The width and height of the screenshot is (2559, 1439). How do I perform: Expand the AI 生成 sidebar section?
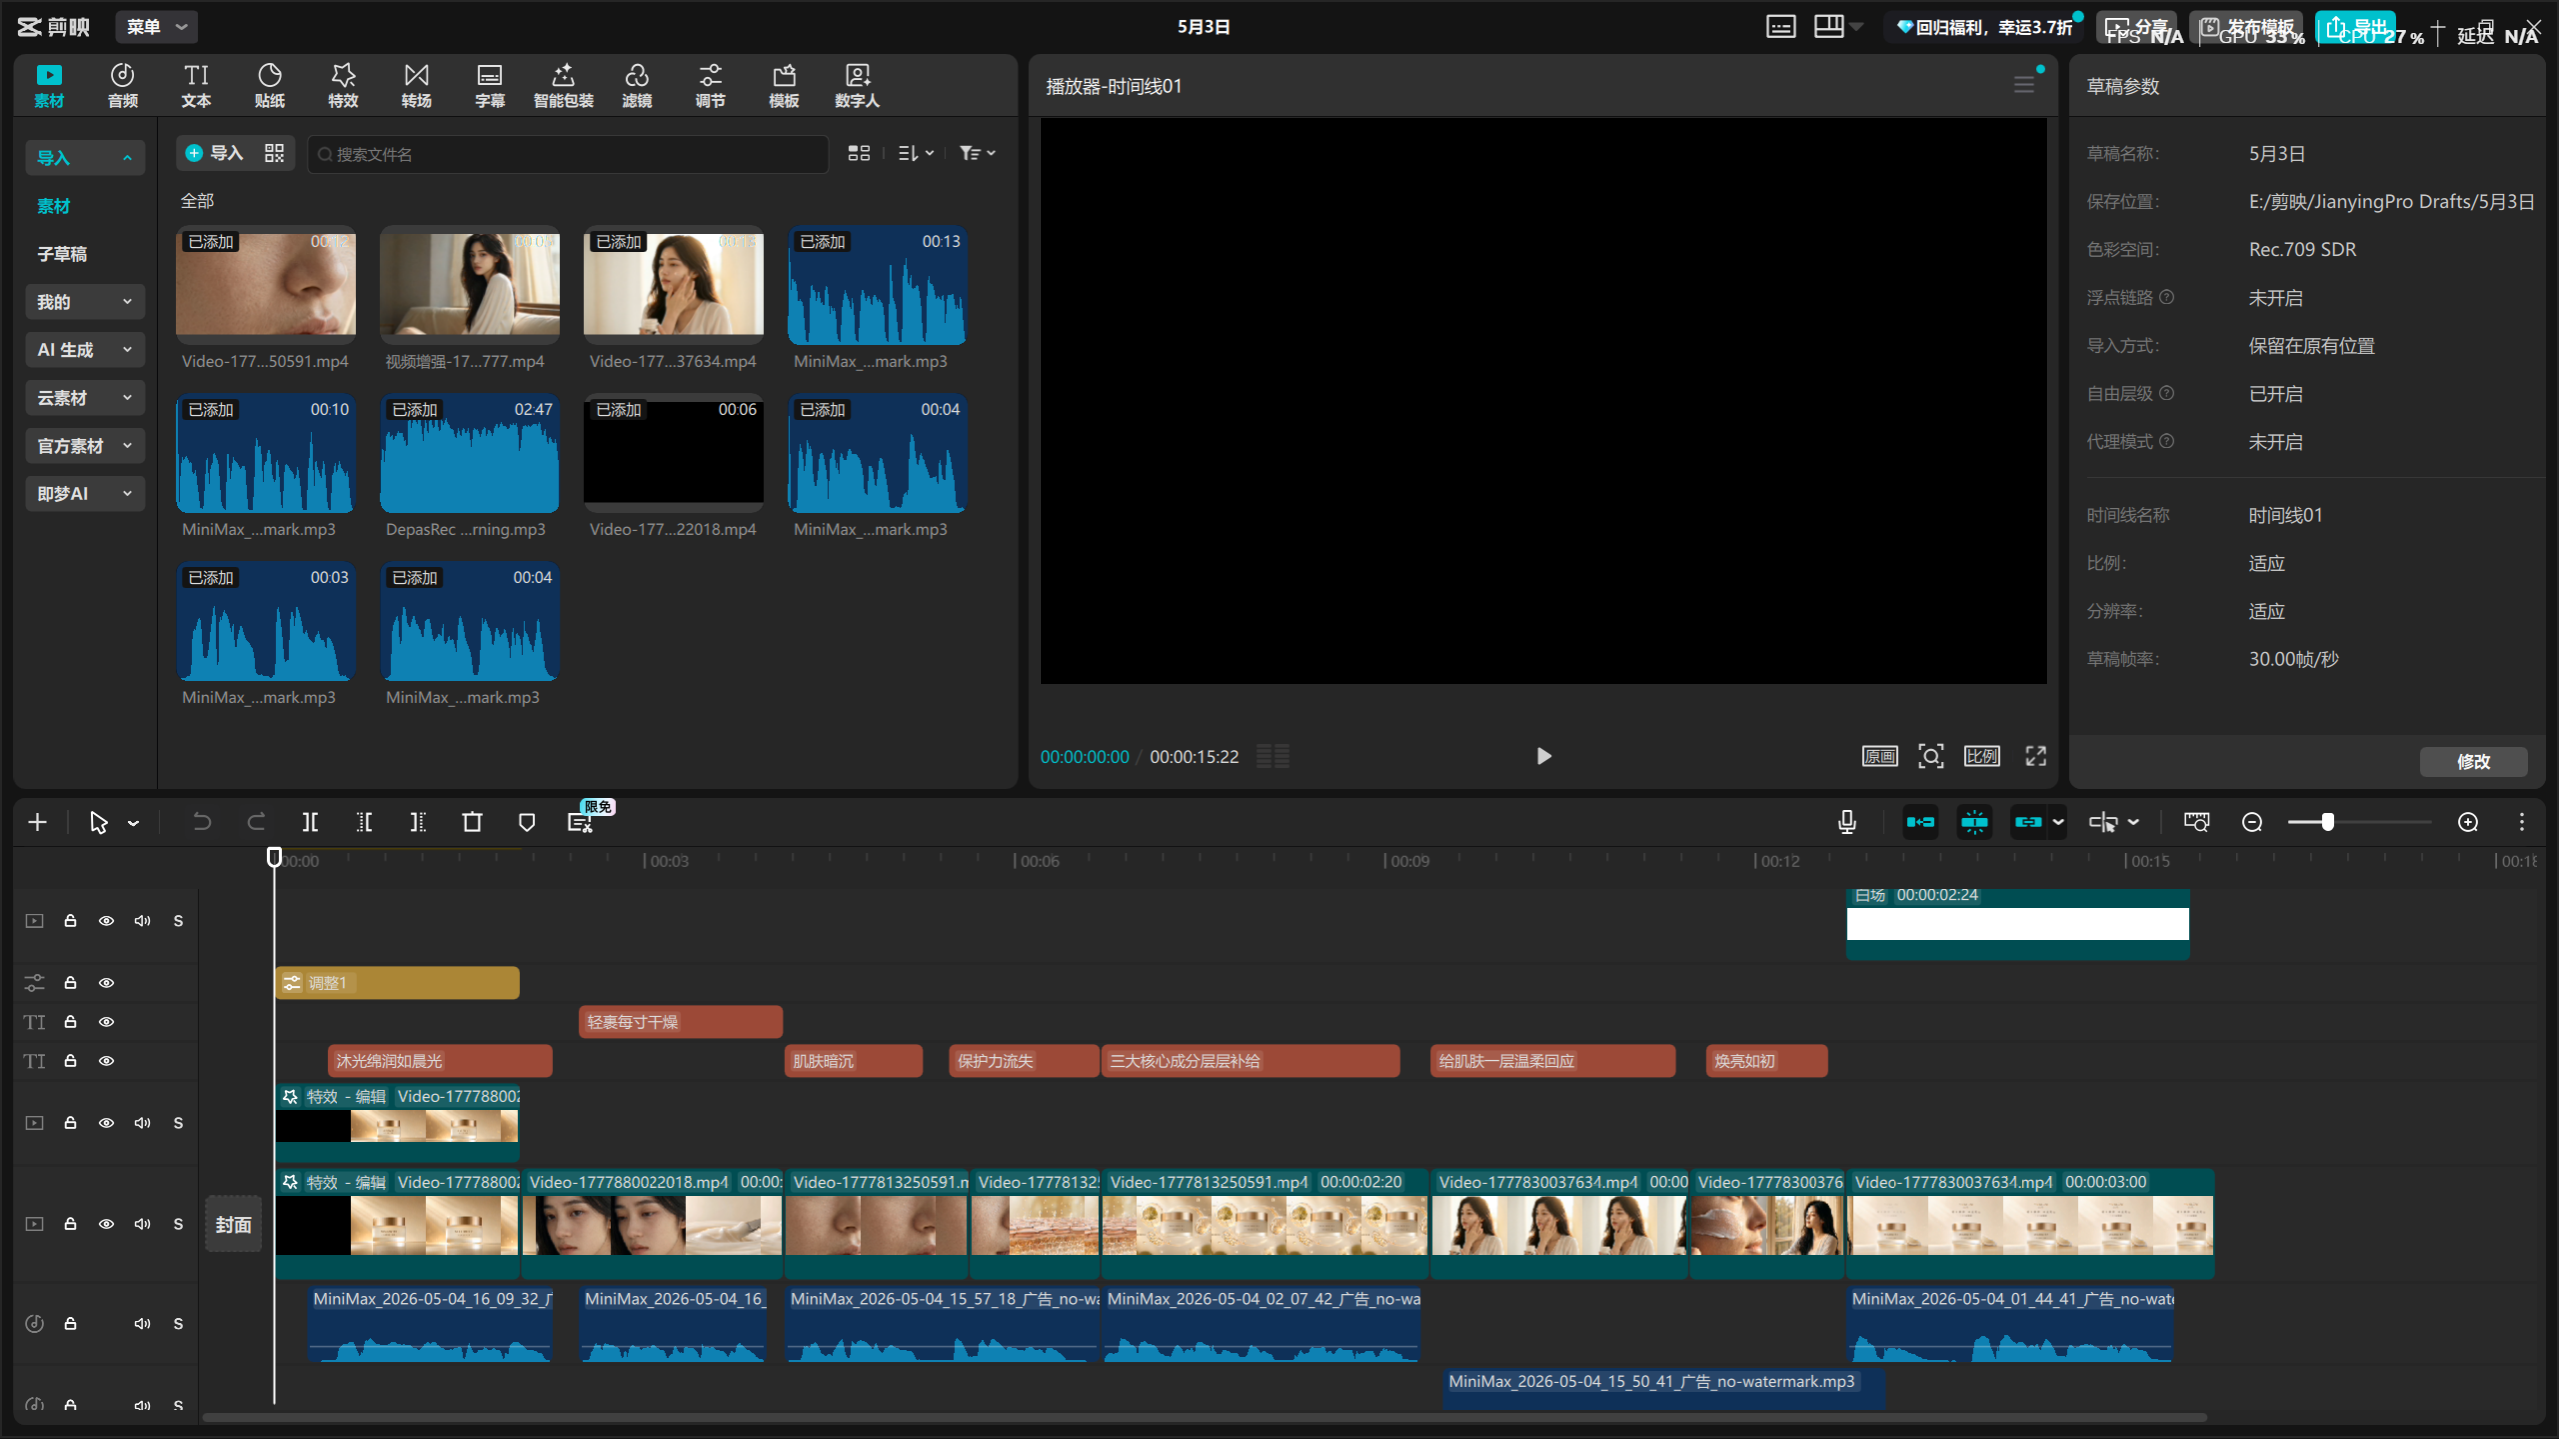(x=85, y=350)
